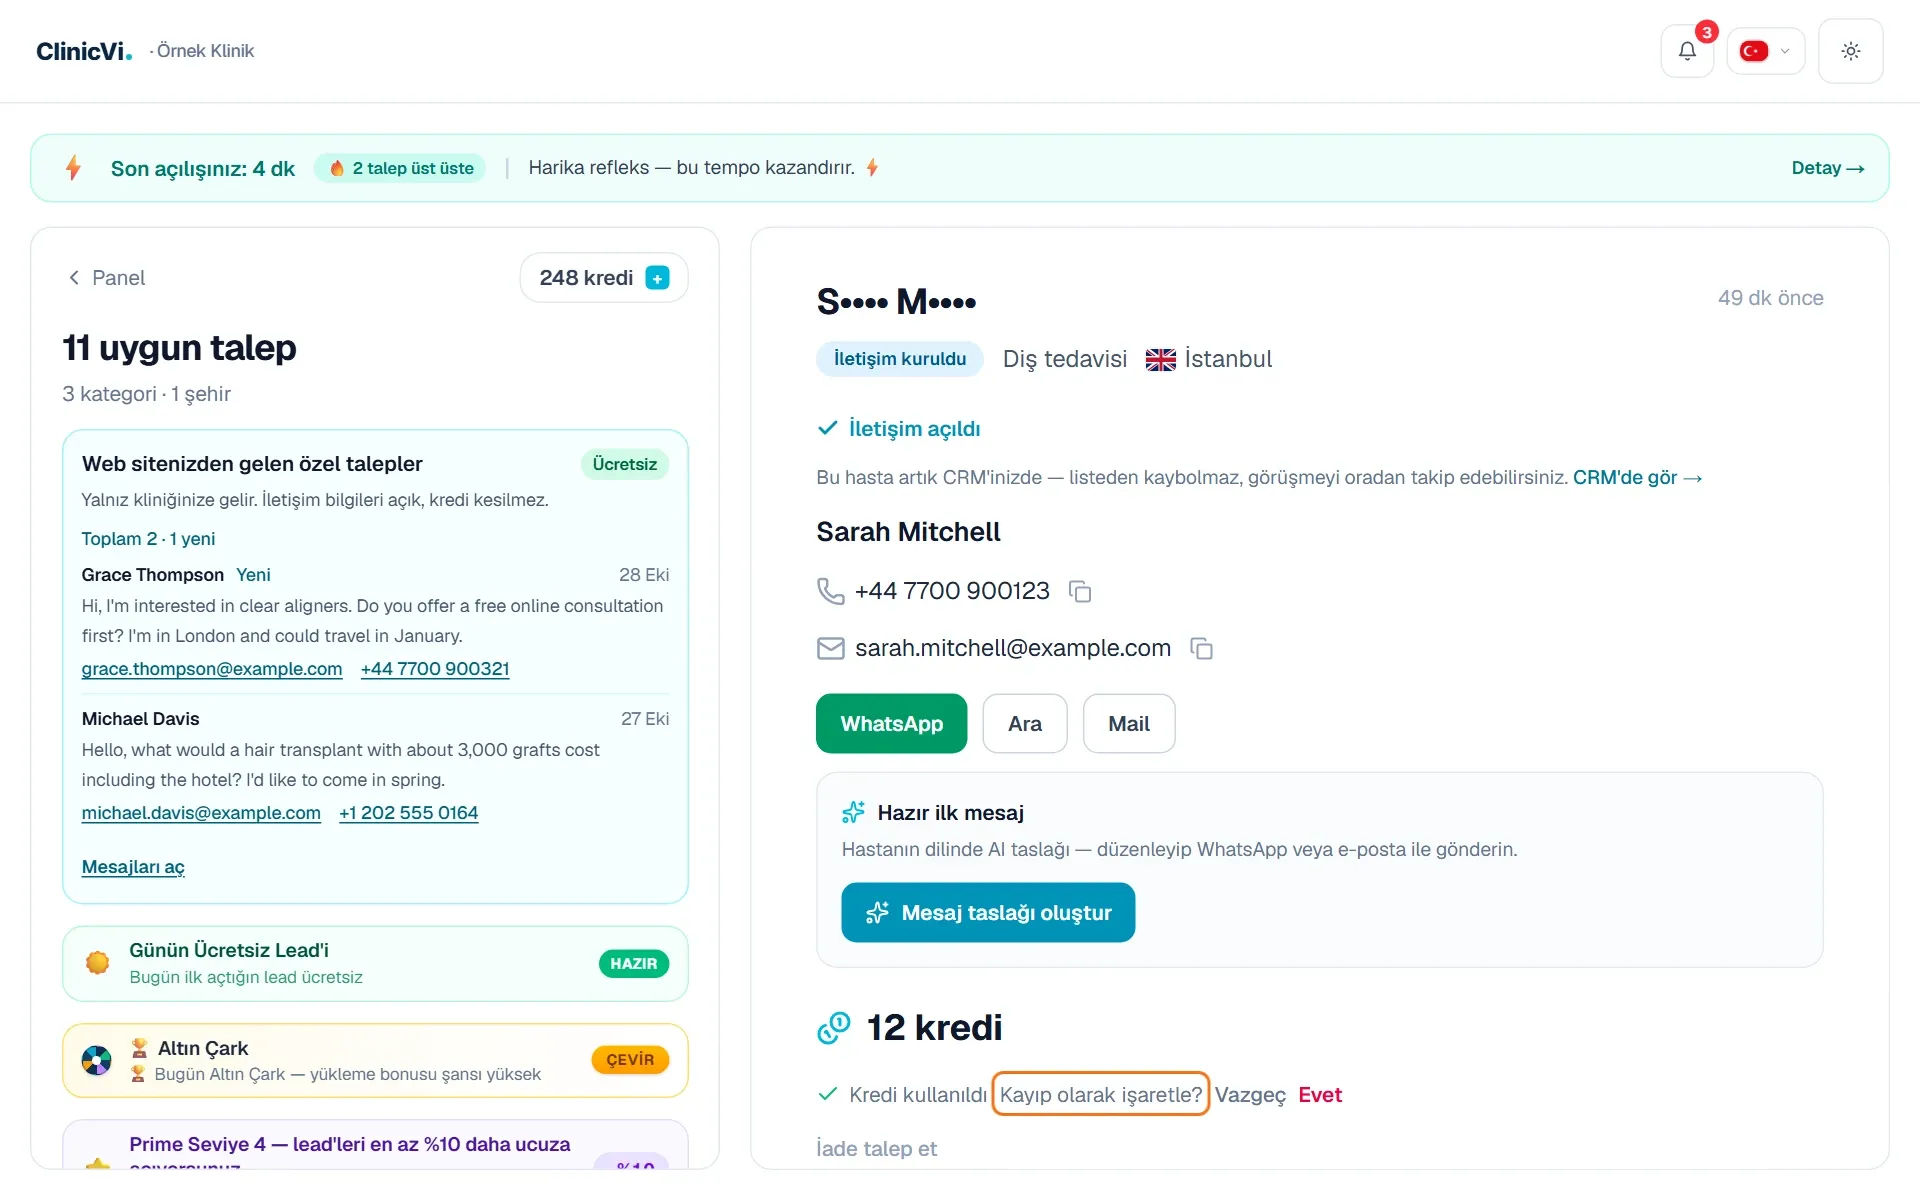Screen dimensions: 1920x1200
Task: Follow the CRM'de gör link
Action: 1637,478
